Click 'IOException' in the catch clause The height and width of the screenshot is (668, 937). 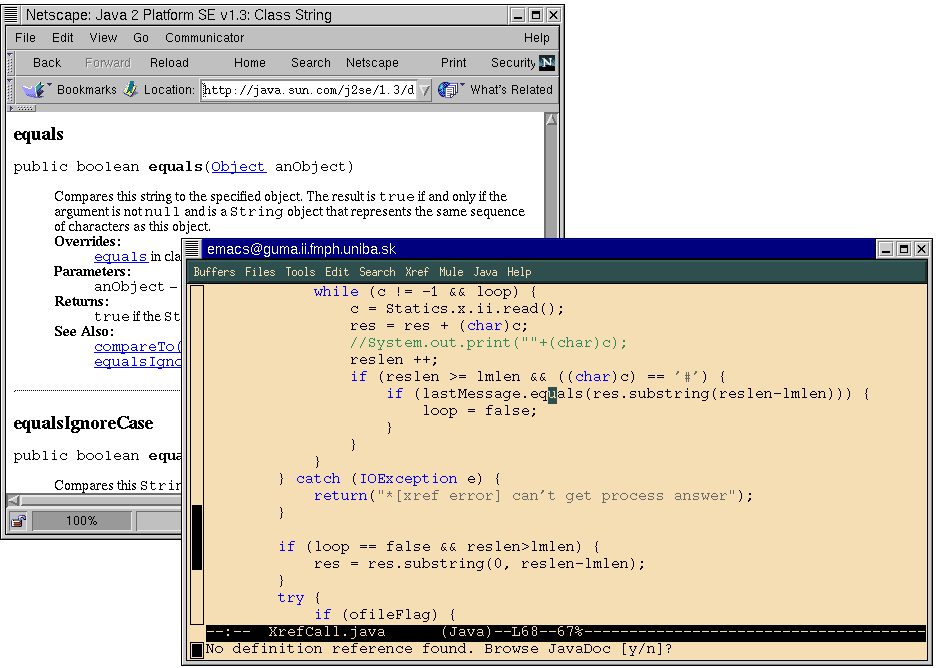pyautogui.click(x=408, y=479)
